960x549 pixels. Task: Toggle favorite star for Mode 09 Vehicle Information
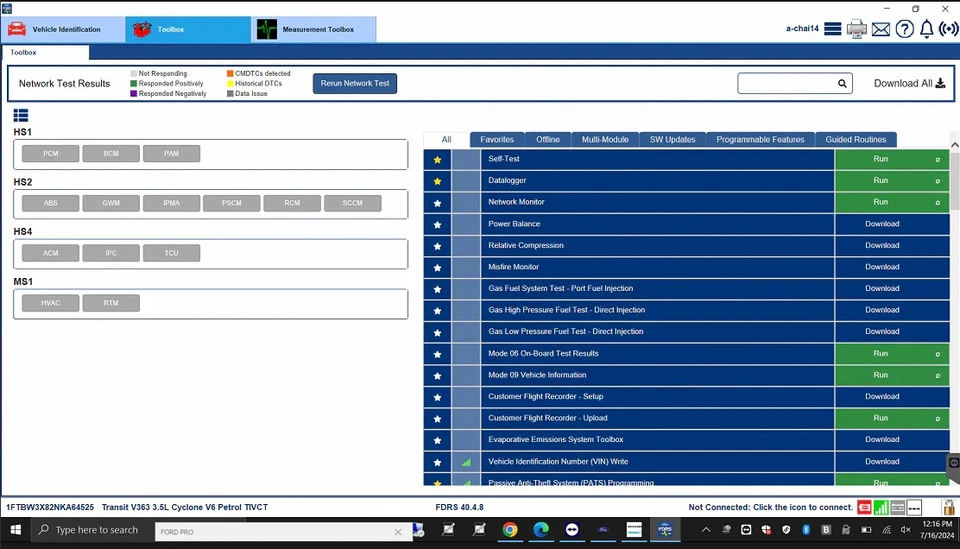(x=437, y=376)
